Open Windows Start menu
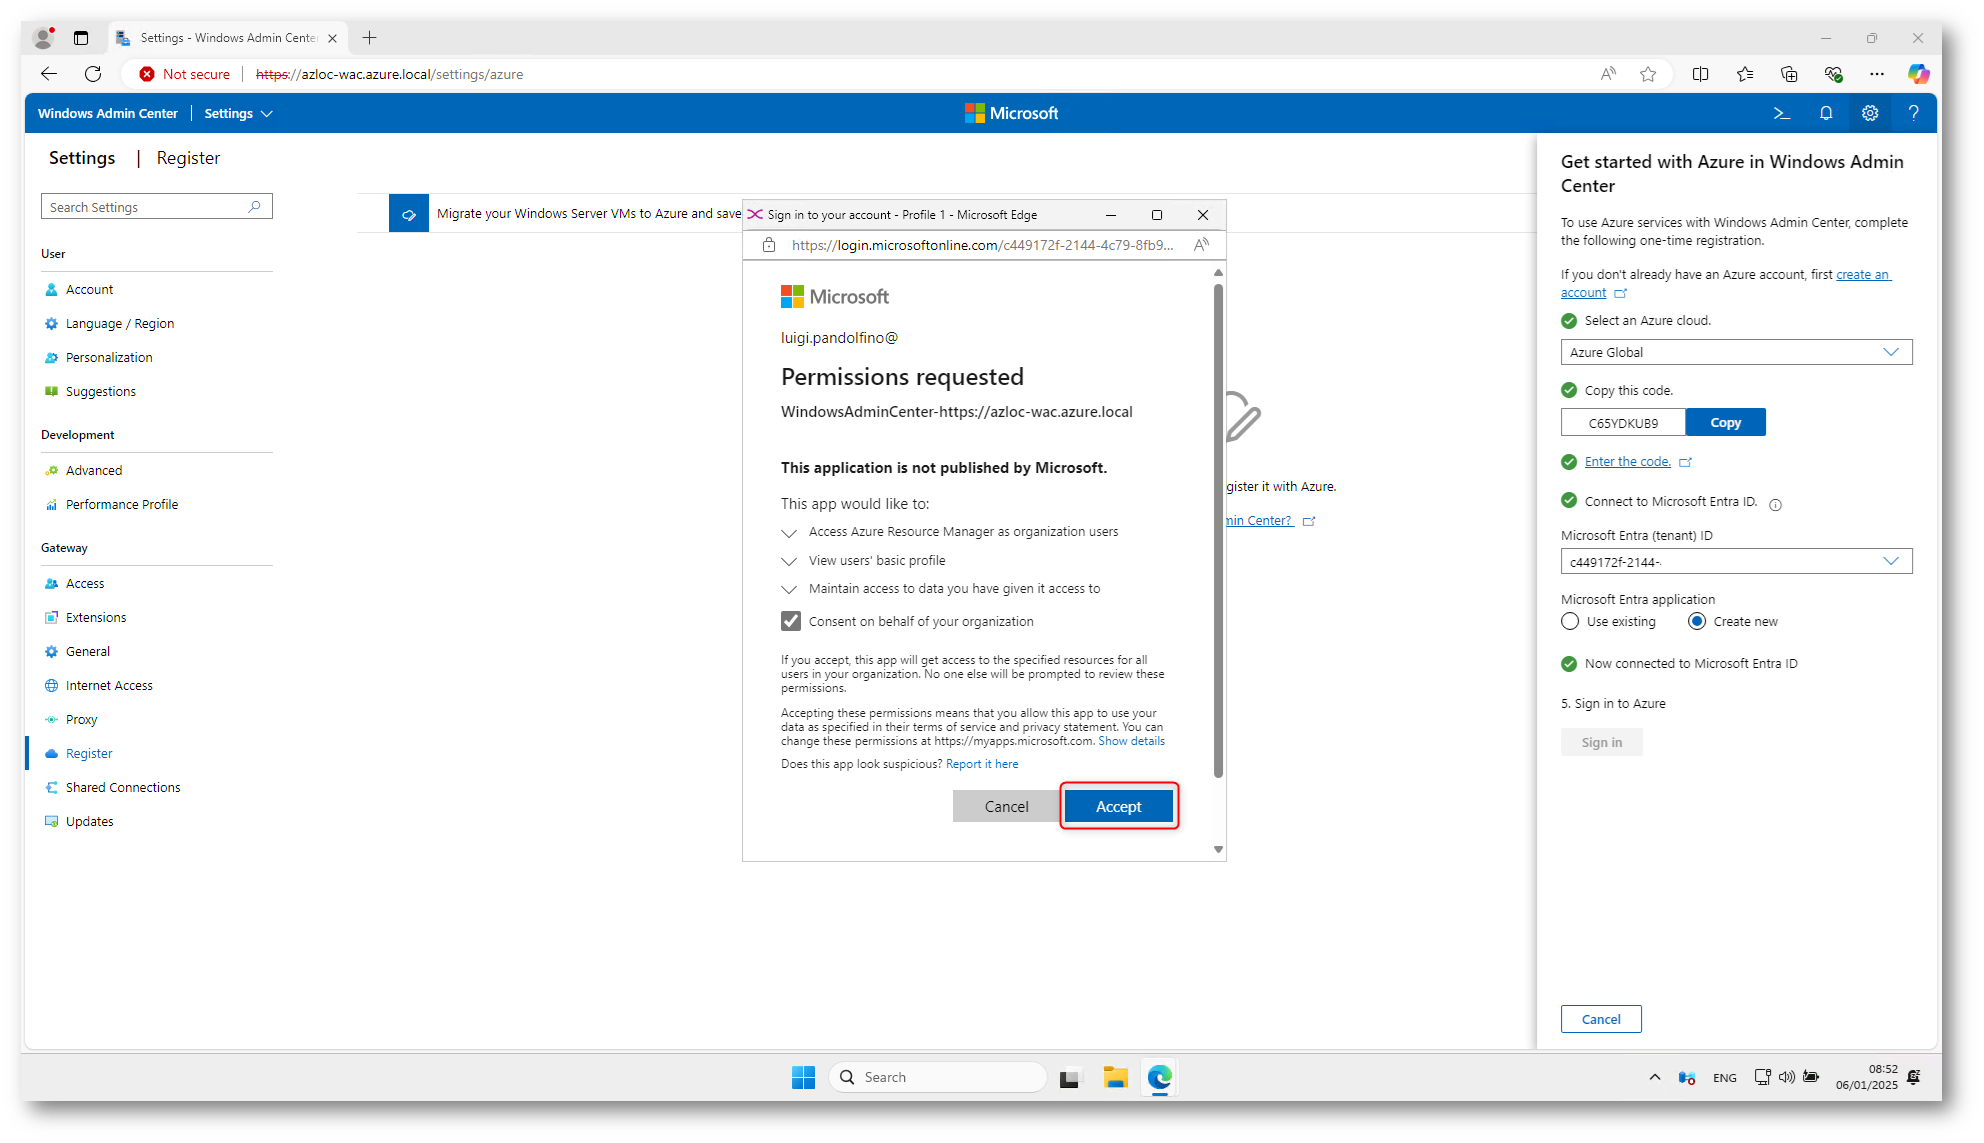The width and height of the screenshot is (1984, 1143). (803, 1077)
